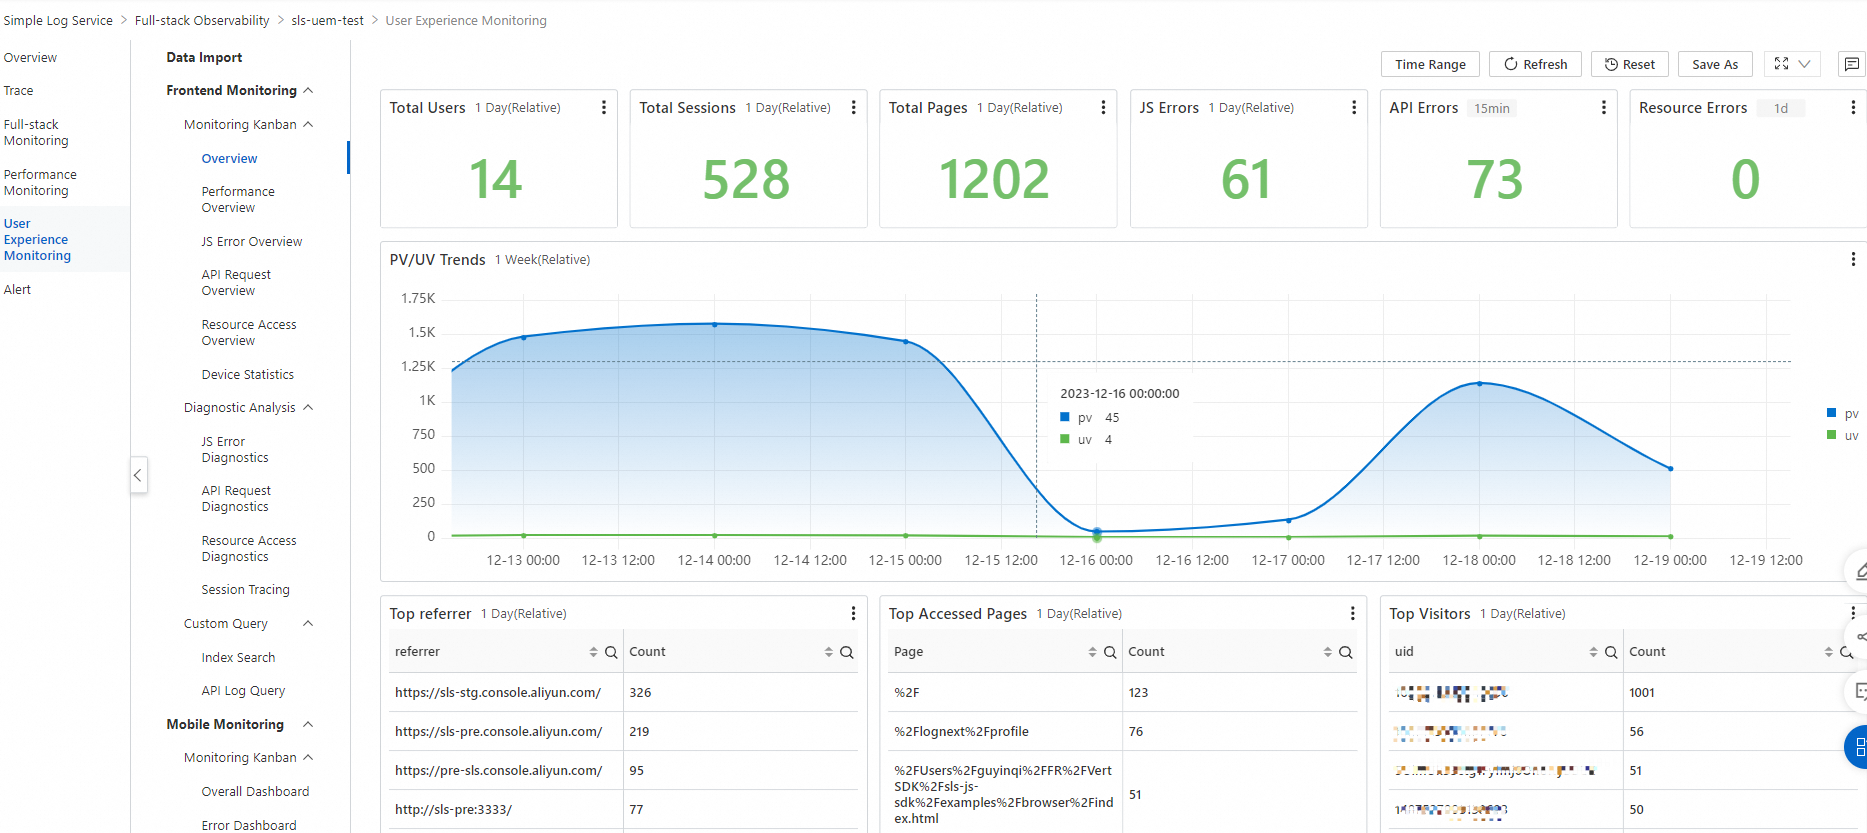Search Top Accessed Pages Count column
The width and height of the screenshot is (1867, 833).
coord(1346,652)
